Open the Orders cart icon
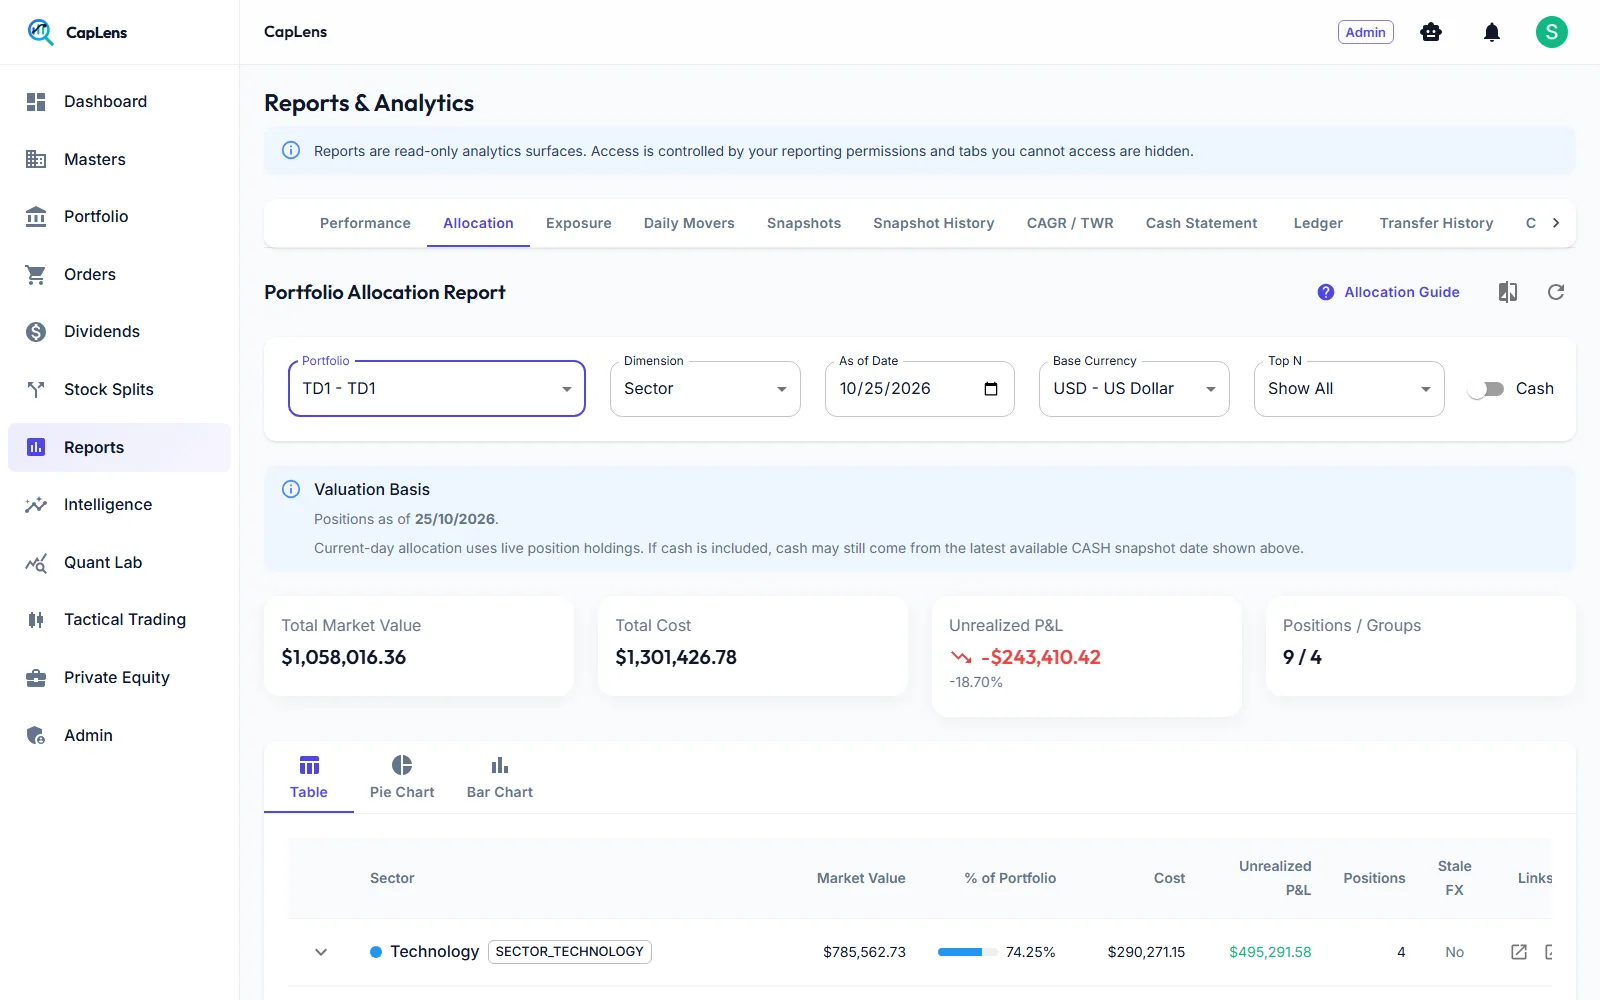 click(x=36, y=274)
